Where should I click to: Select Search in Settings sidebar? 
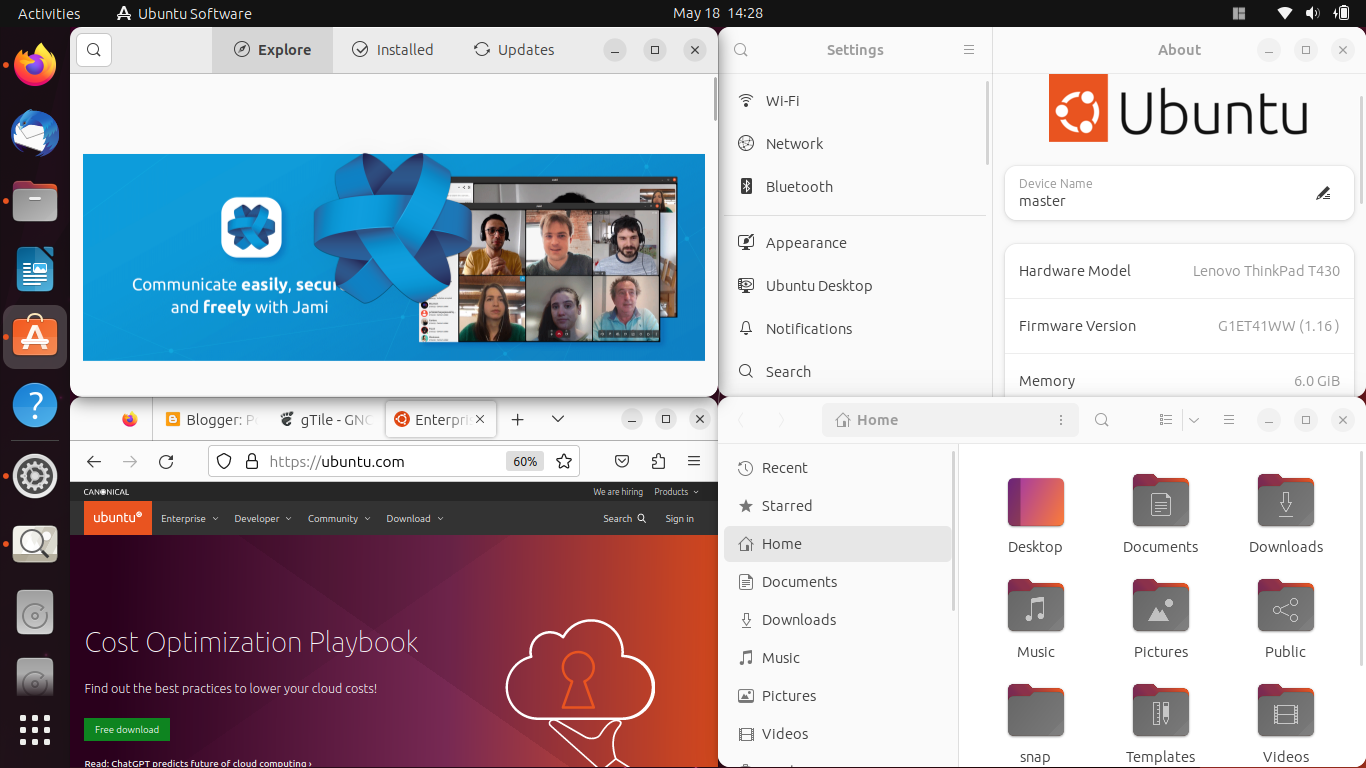tap(855, 372)
